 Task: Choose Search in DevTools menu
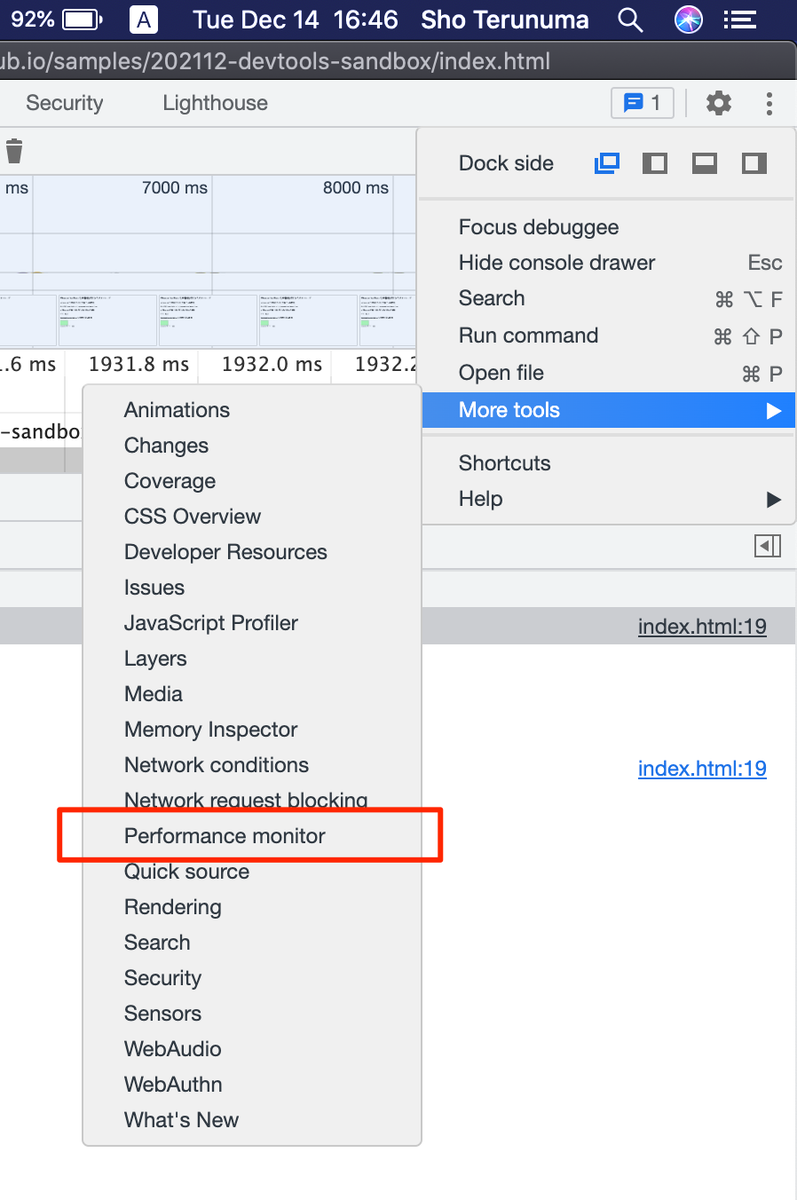click(x=608, y=298)
